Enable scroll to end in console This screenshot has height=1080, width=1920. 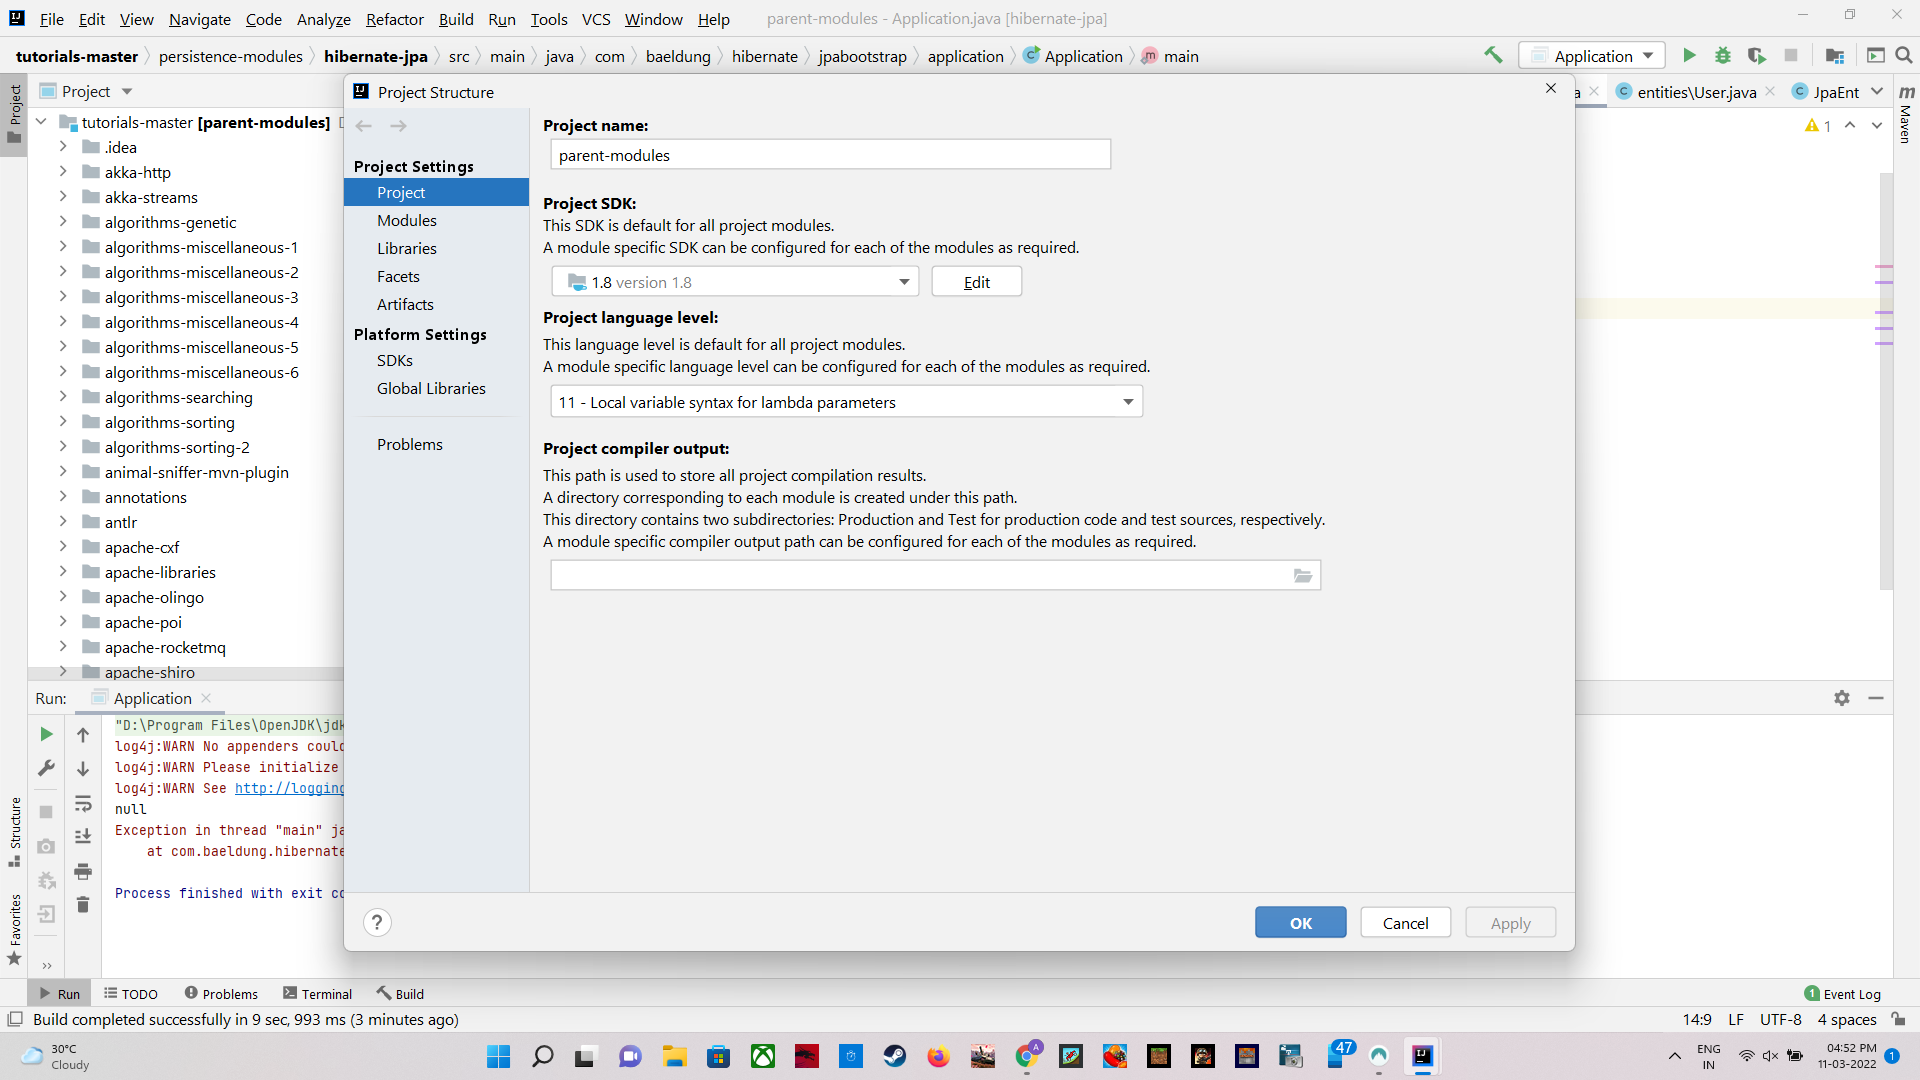83,837
